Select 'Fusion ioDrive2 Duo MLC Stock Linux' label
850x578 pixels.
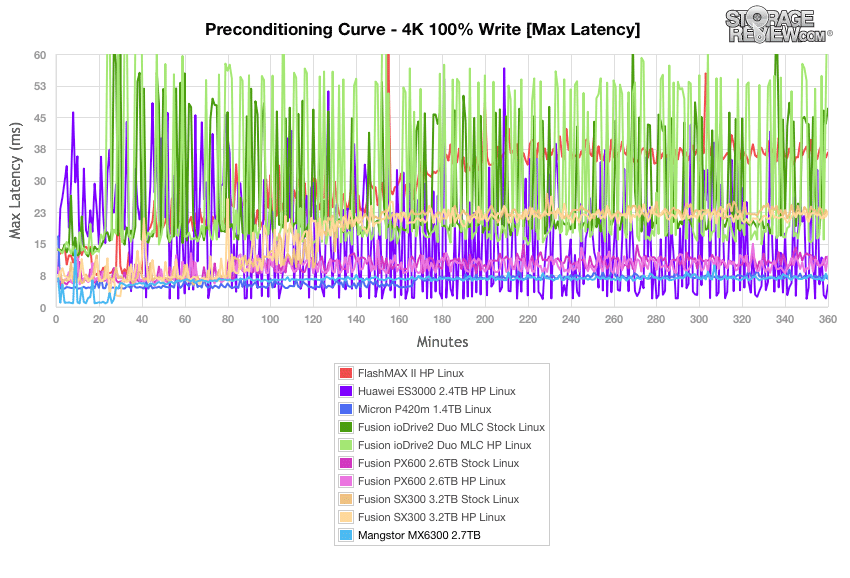pos(452,427)
